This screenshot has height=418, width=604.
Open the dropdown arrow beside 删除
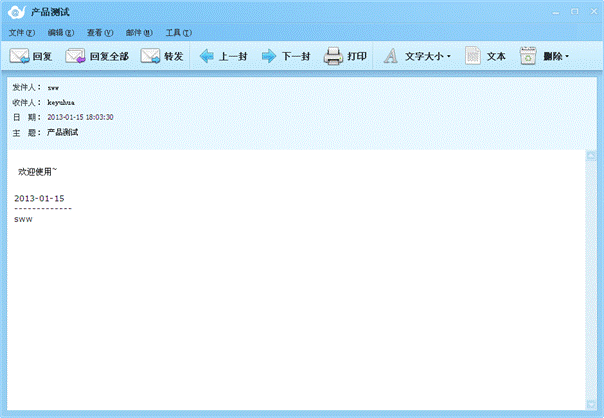tap(568, 57)
